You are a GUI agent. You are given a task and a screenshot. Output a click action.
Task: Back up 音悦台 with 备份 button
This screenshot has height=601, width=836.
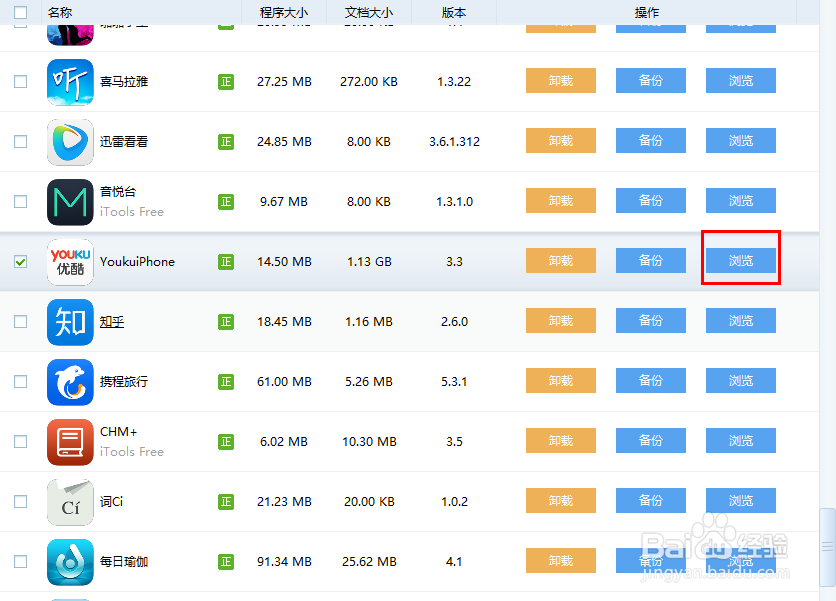[x=651, y=201]
